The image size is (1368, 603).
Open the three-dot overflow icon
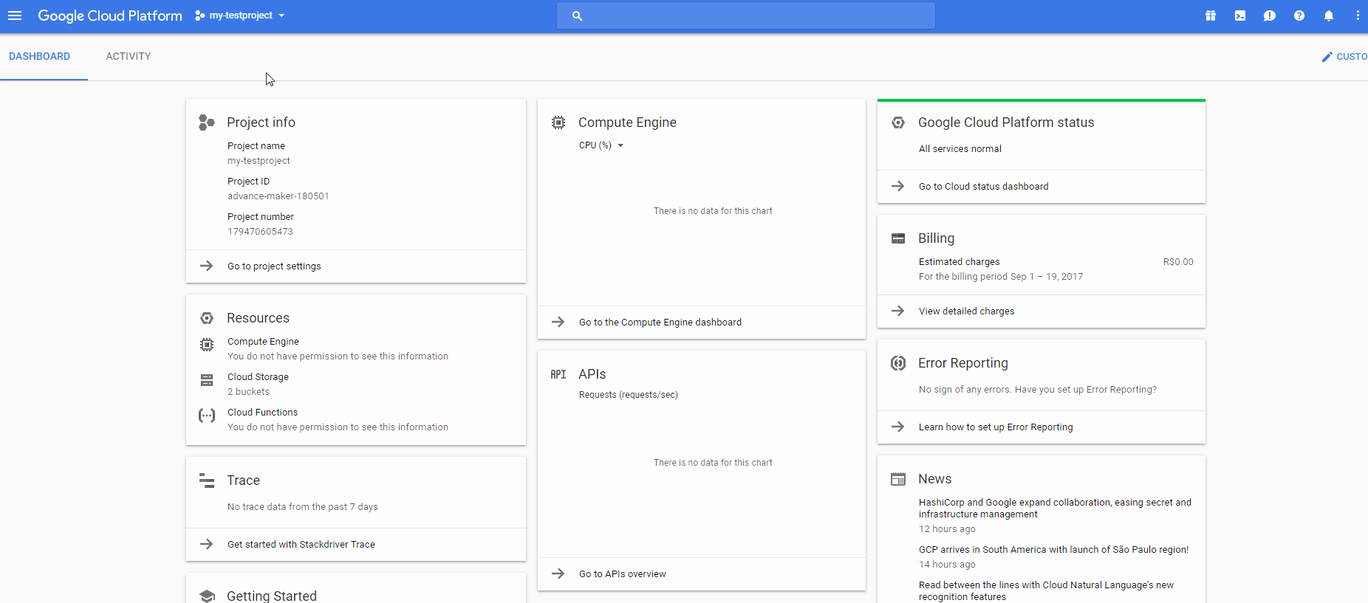(x=1358, y=15)
